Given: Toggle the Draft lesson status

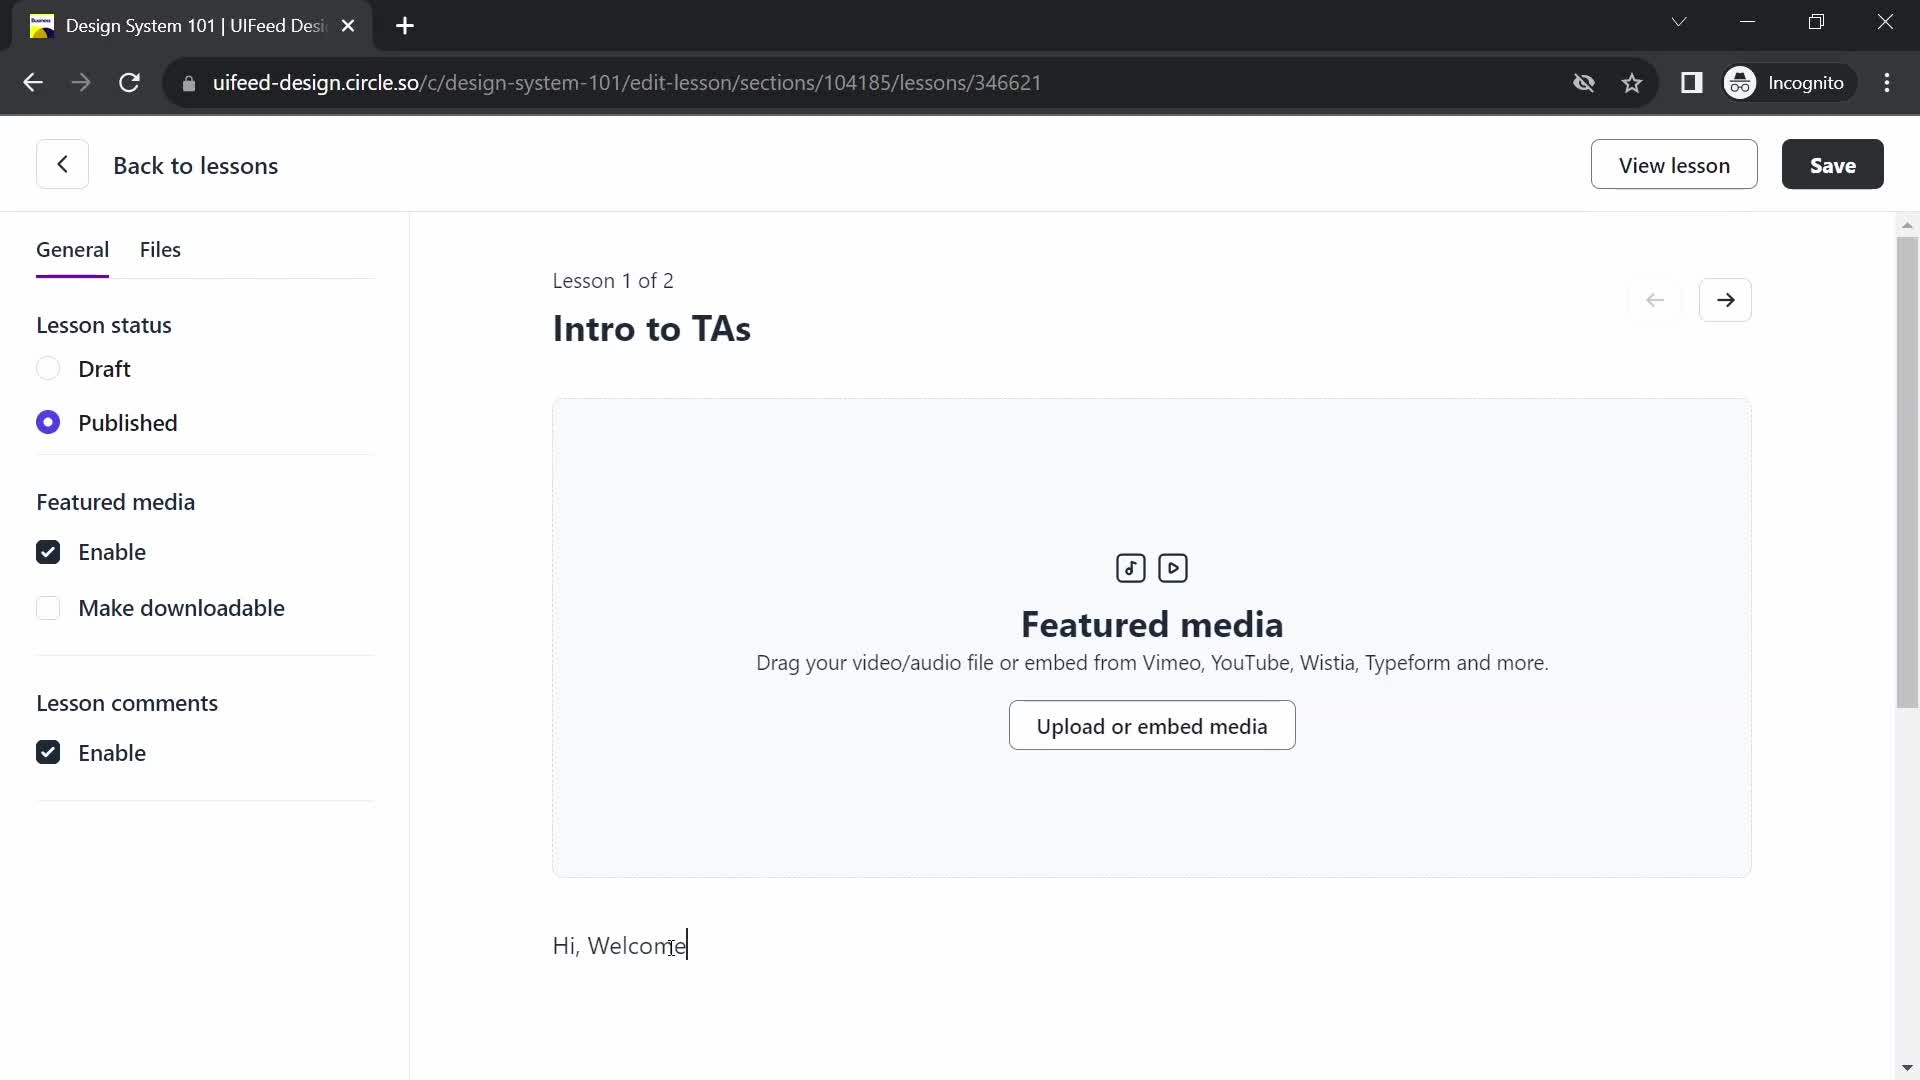Looking at the screenshot, I should coord(47,368).
